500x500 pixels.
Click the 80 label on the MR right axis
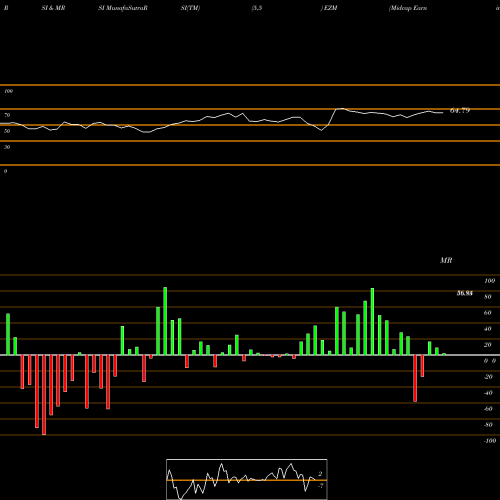coord(488,297)
